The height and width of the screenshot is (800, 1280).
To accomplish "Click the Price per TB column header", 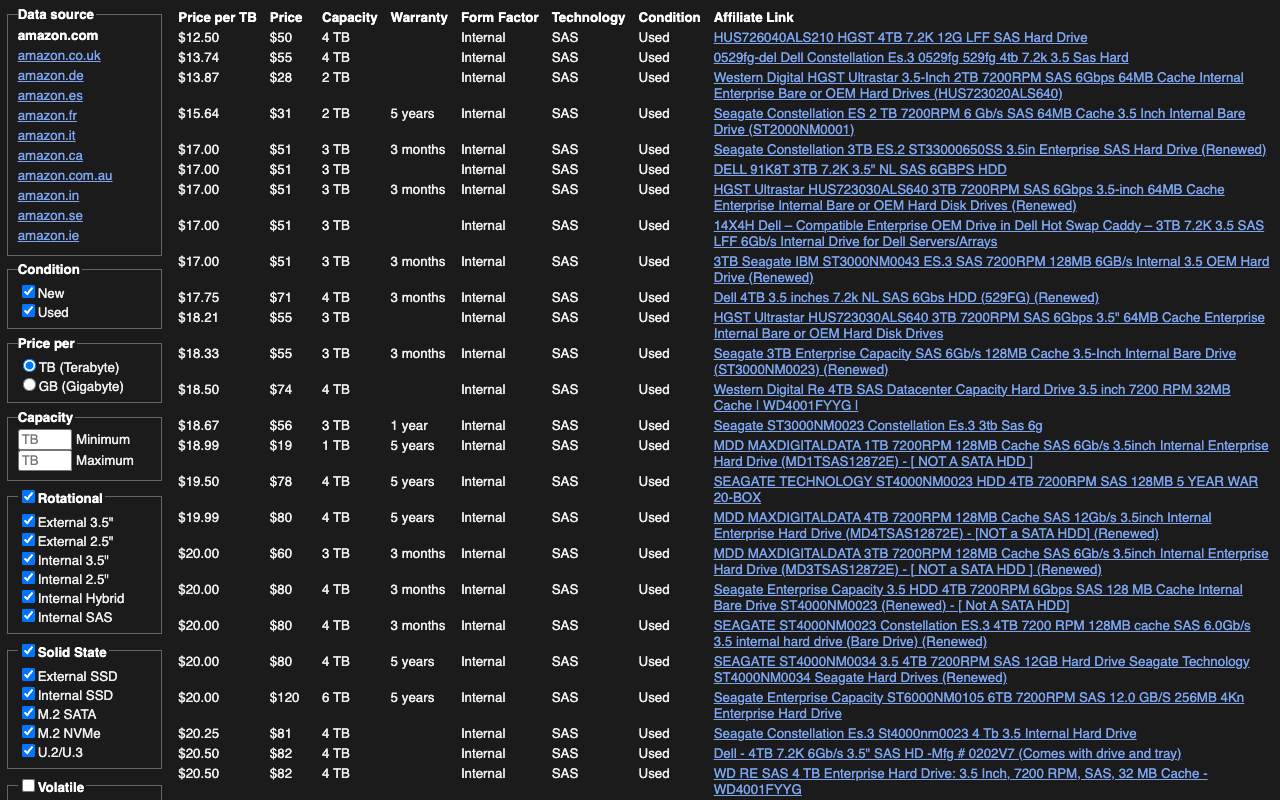I will pos(217,17).
